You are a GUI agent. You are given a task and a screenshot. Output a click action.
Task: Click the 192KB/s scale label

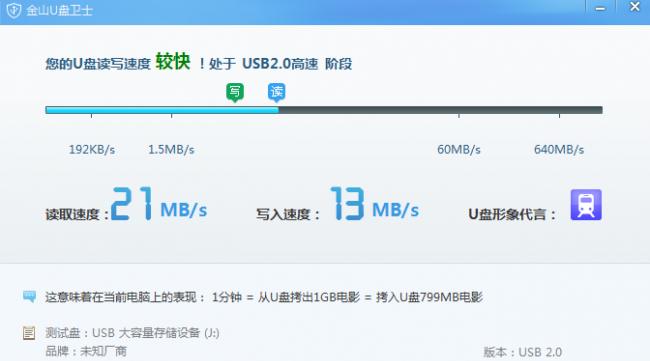coord(92,150)
